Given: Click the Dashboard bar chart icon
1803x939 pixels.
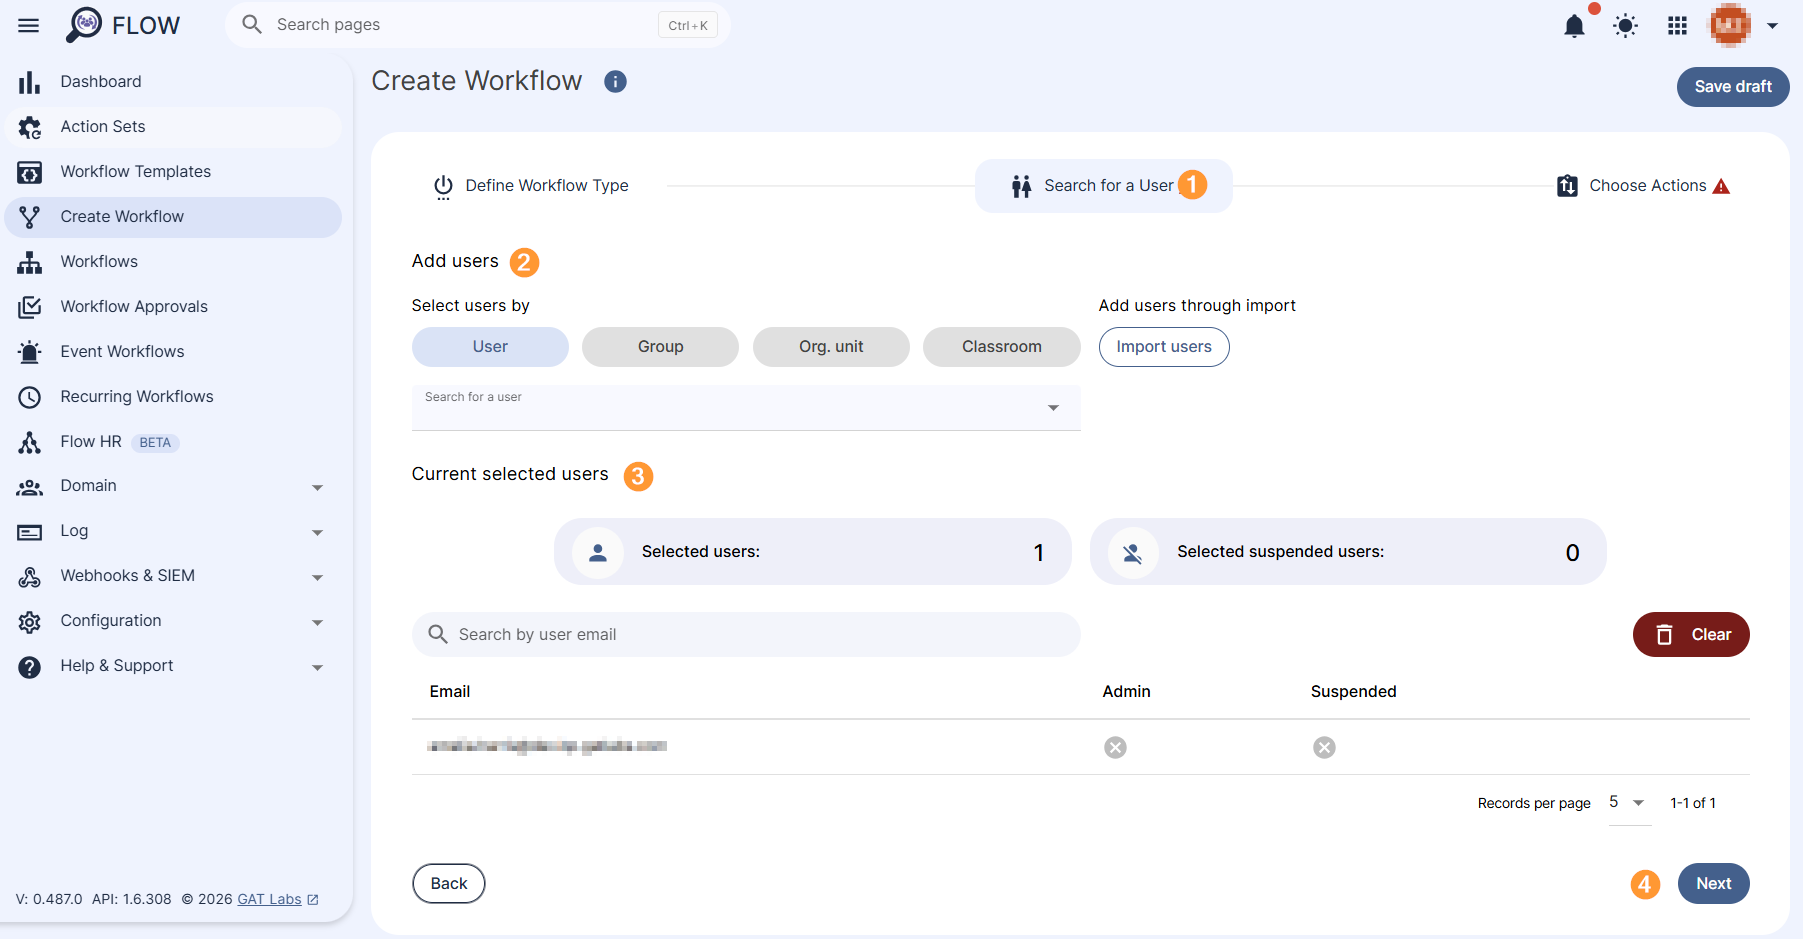Looking at the screenshot, I should pyautogui.click(x=30, y=82).
